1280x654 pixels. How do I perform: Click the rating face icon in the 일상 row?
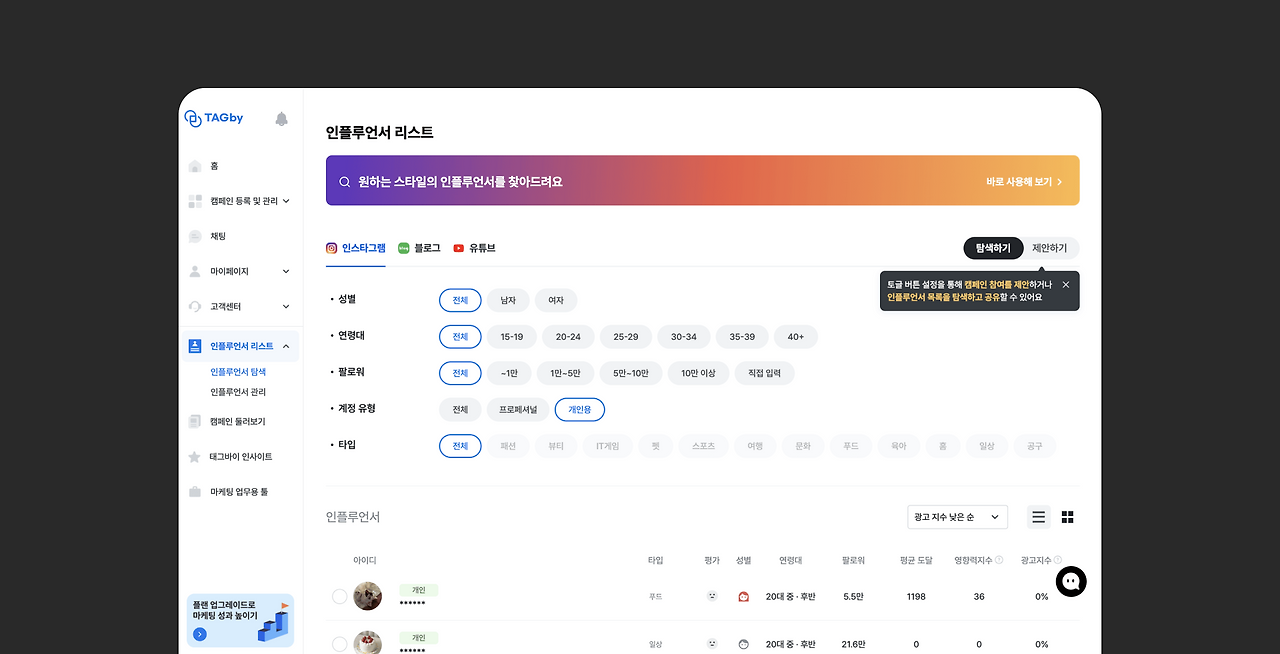point(712,644)
